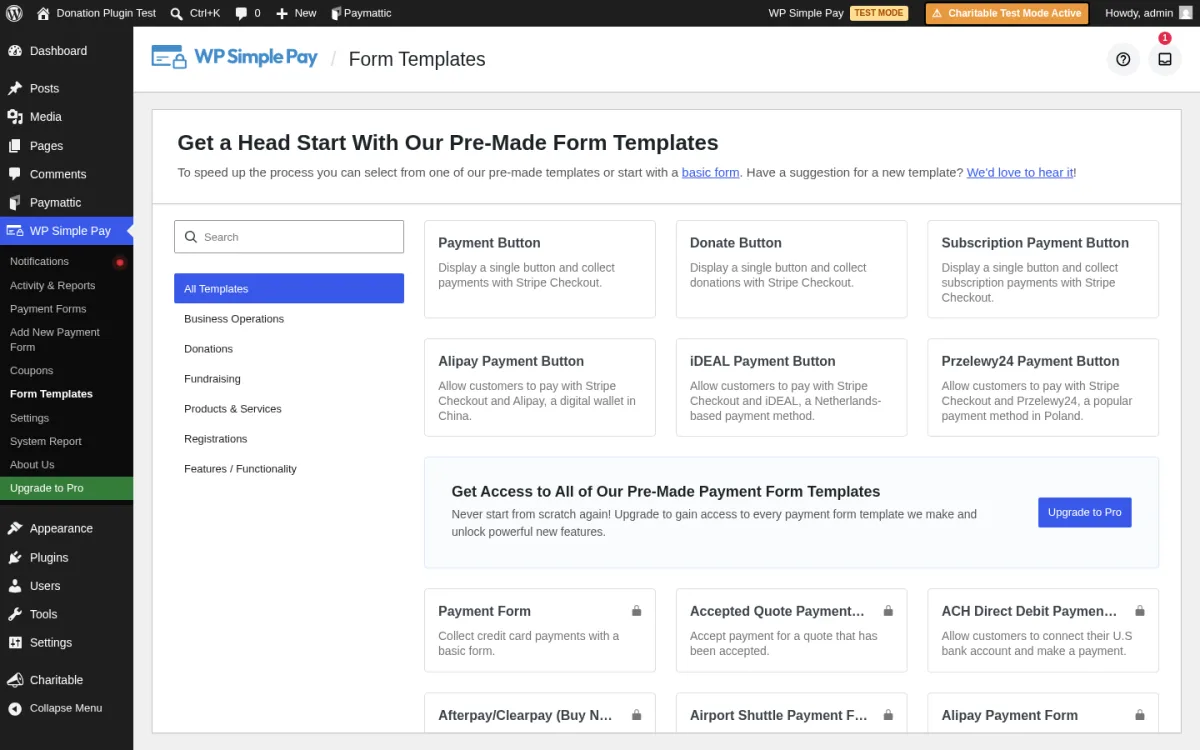The image size is (1200, 750).
Task: Click the + New admin bar item
Action: pos(296,13)
